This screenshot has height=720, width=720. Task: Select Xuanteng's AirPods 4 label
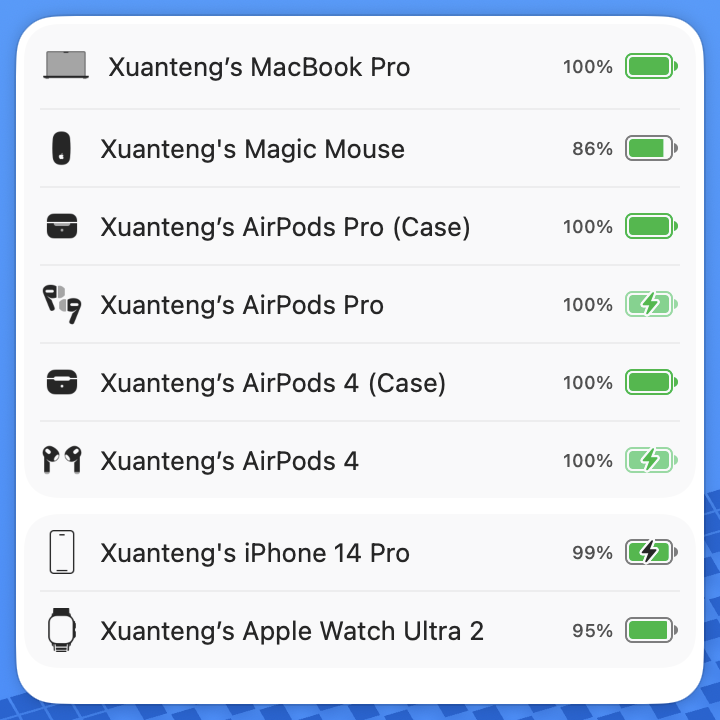tap(229, 461)
